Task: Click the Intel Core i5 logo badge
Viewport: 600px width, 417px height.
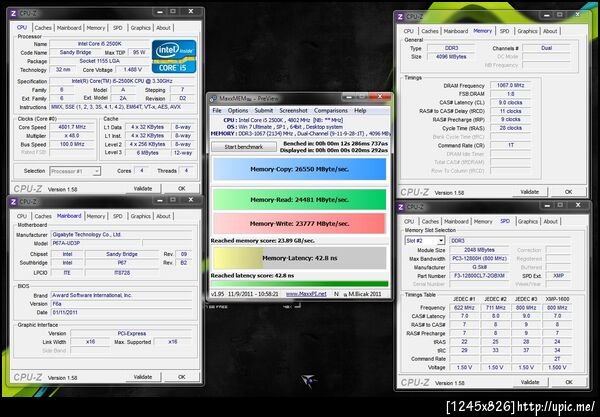Action: 174,57
